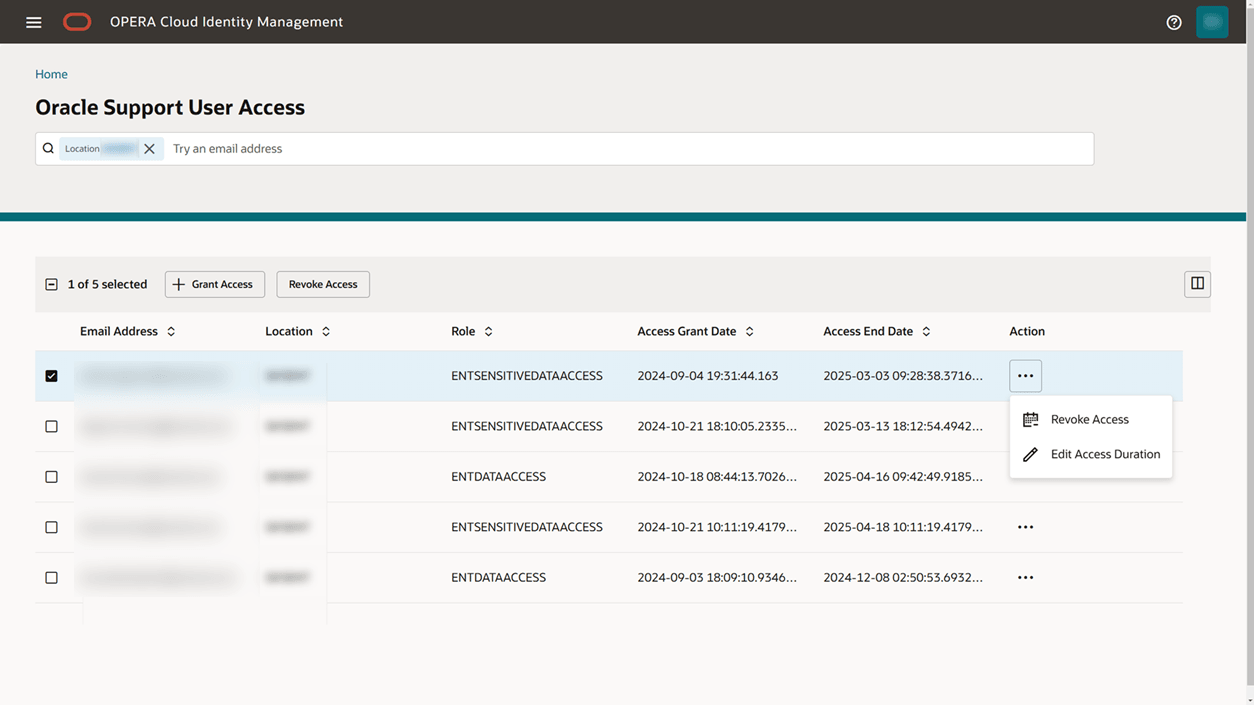1254x705 pixels.
Task: Click the Action column header
Action: pos(1027,331)
